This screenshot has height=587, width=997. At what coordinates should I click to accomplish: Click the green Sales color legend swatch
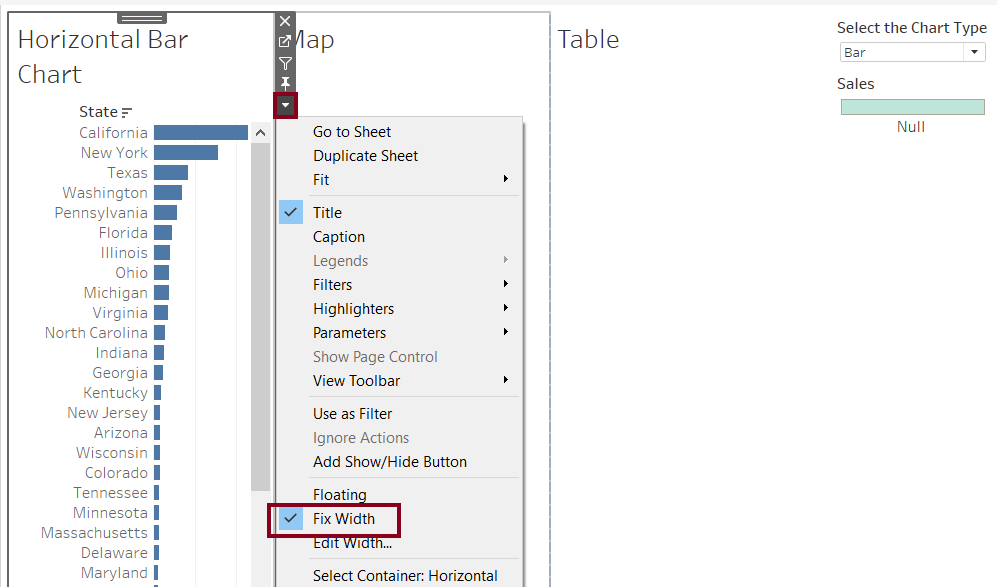[x=912, y=107]
